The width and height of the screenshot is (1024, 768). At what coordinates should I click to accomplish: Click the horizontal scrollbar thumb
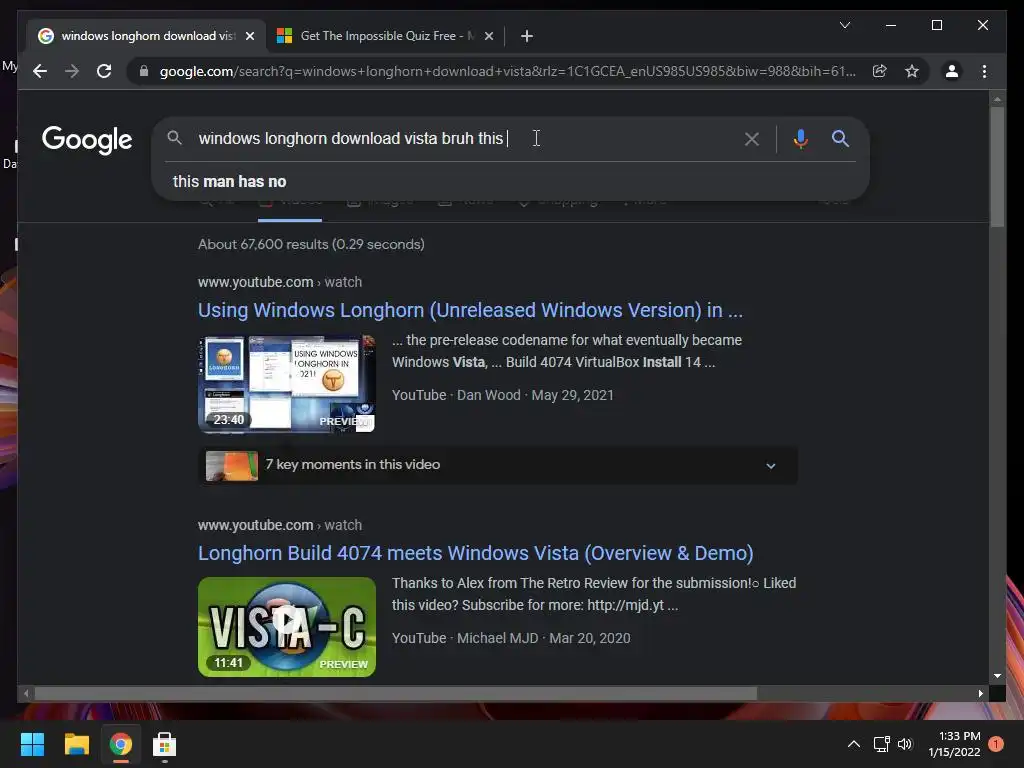click(396, 694)
